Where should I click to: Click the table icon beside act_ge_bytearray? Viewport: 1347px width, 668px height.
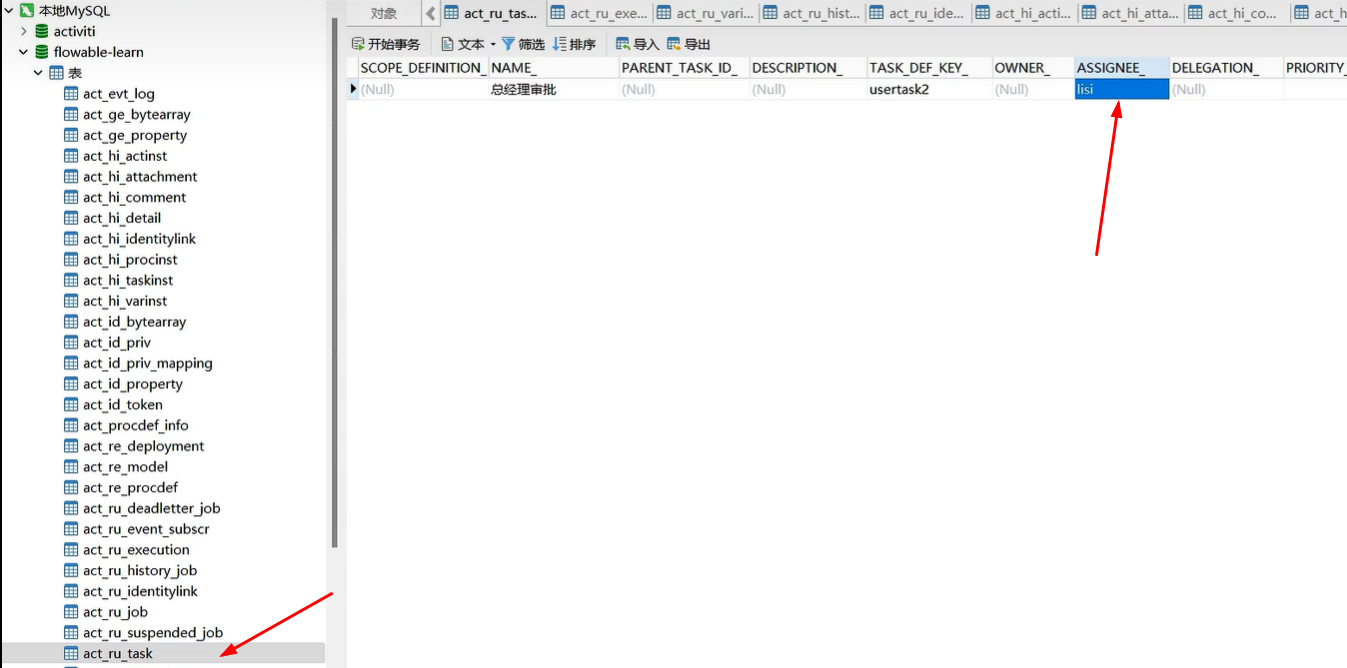click(x=71, y=114)
